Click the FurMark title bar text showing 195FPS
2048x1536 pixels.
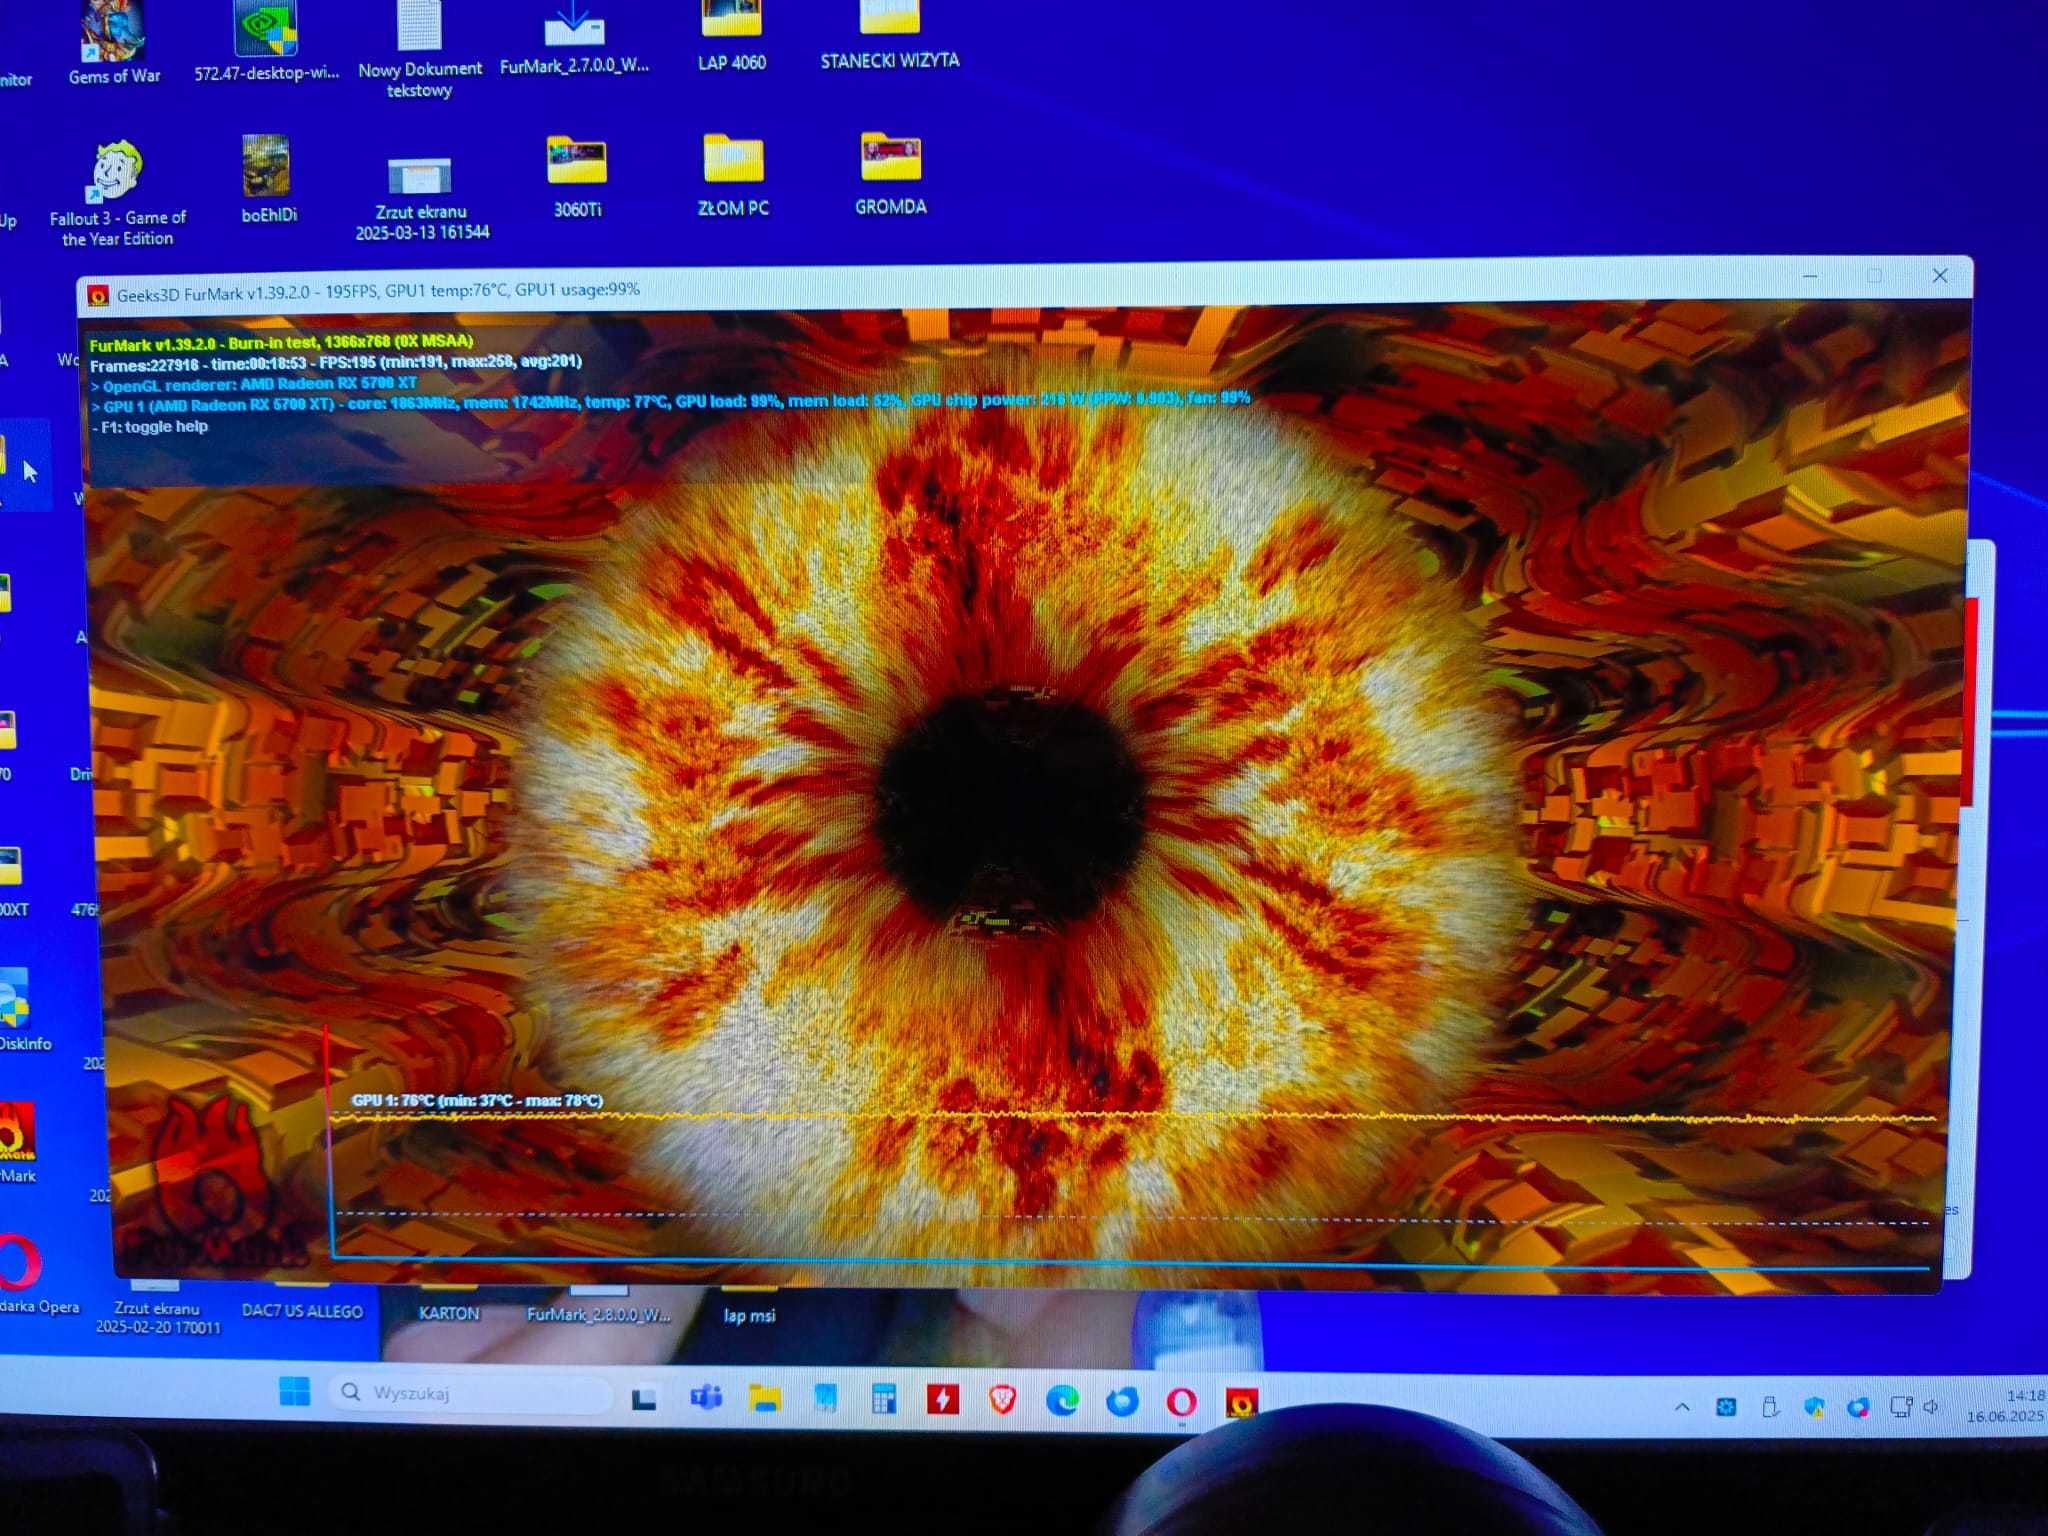[378, 292]
